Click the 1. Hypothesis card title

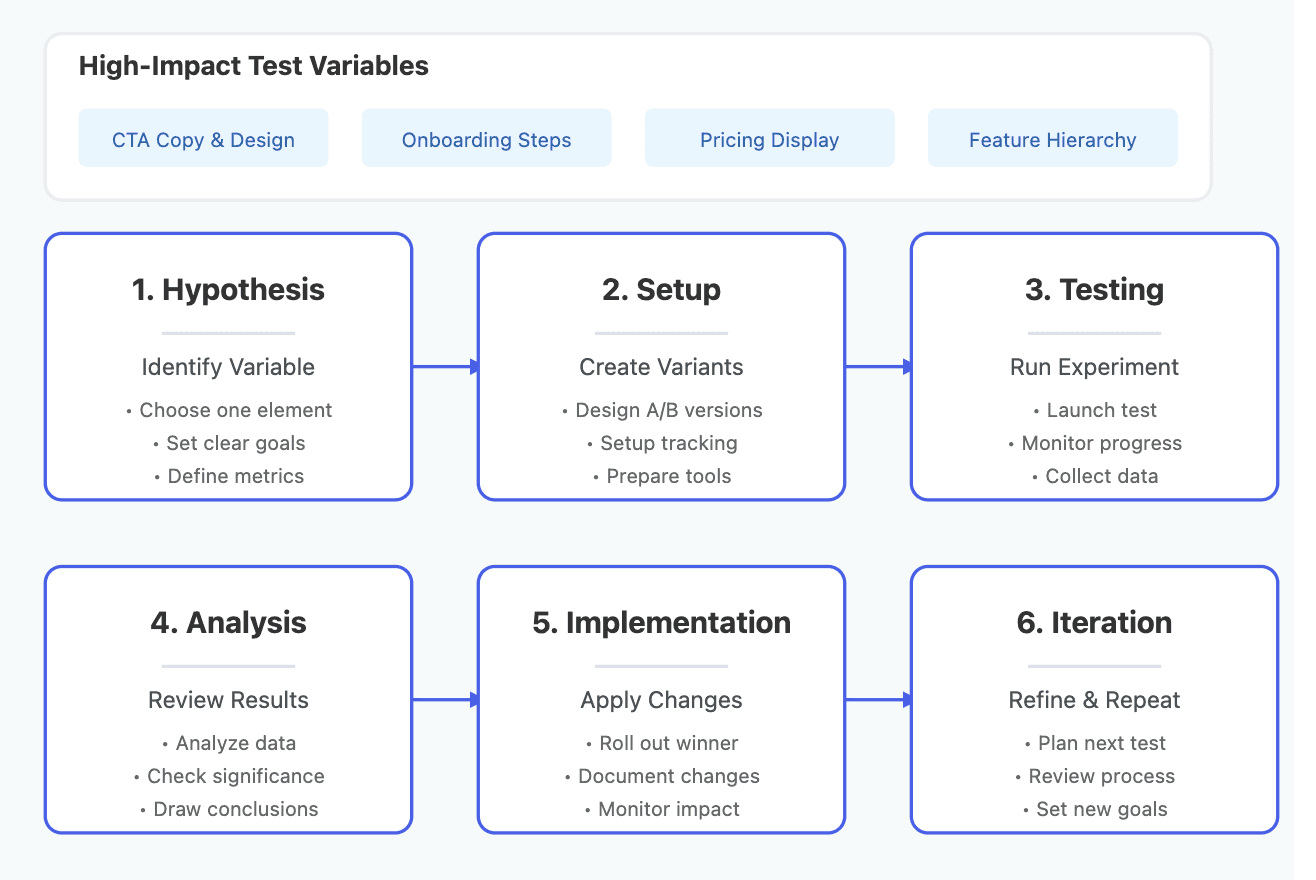pyautogui.click(x=228, y=290)
